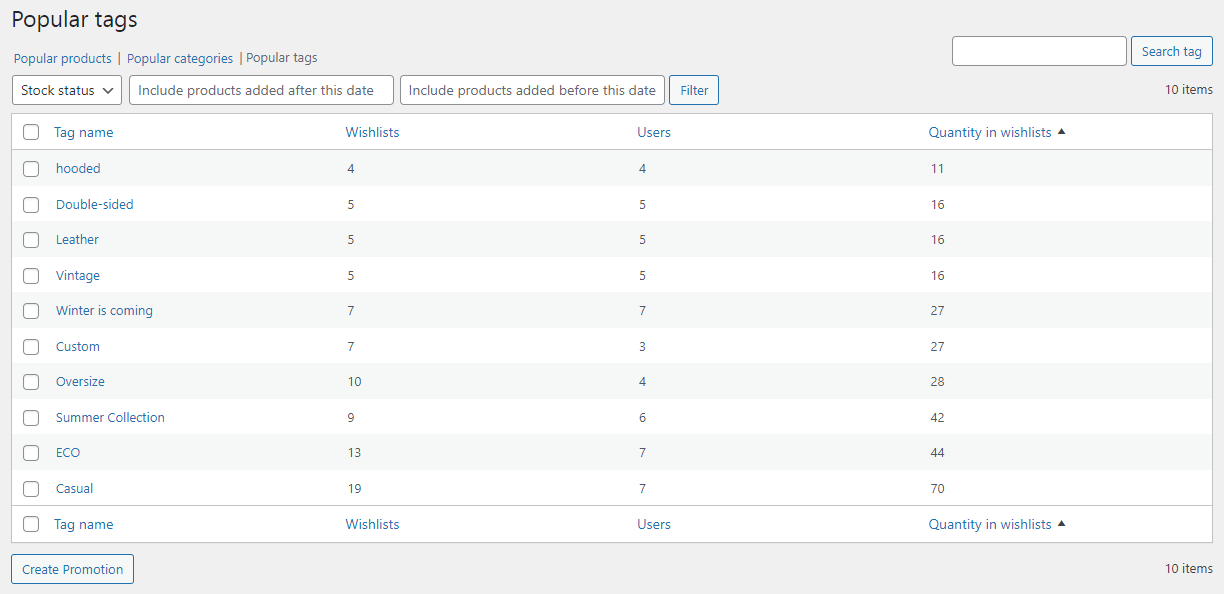Check the box for hooded tag
The image size is (1224, 594).
pyautogui.click(x=31, y=169)
